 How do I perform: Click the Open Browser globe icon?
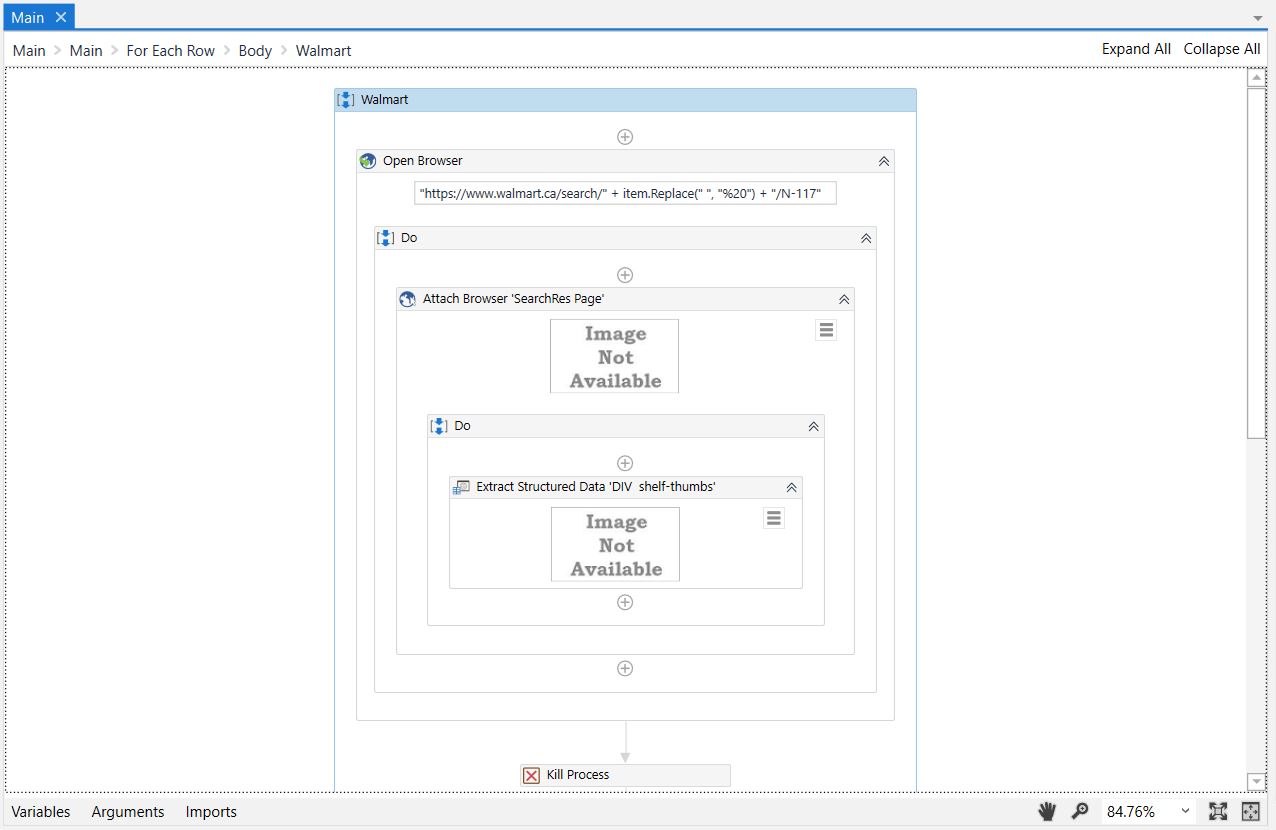pos(368,161)
